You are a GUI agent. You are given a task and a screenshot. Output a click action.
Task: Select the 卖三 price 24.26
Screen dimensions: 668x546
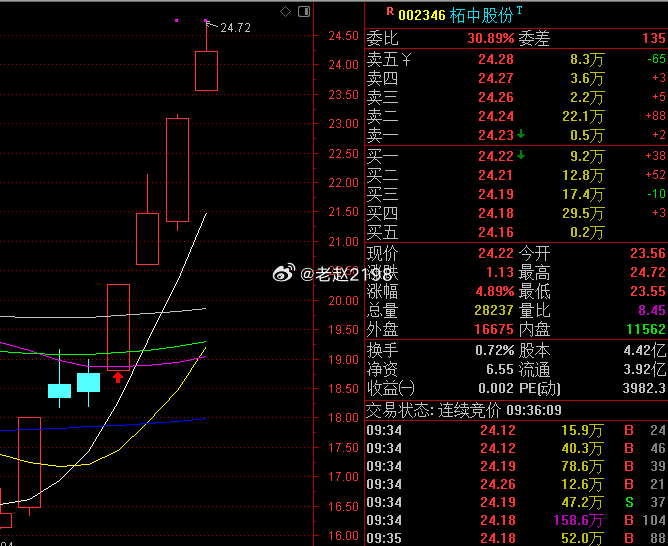[x=496, y=98]
